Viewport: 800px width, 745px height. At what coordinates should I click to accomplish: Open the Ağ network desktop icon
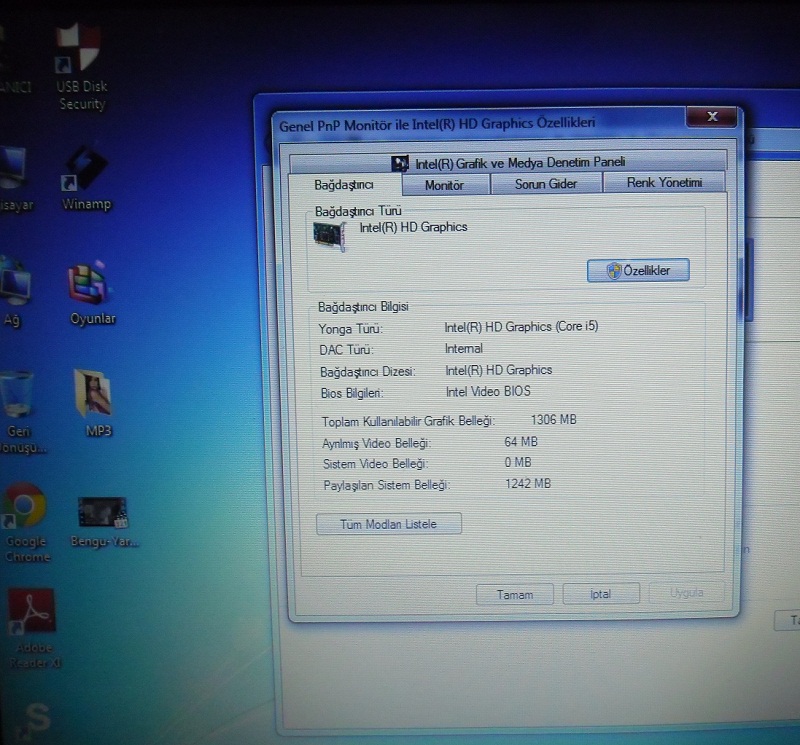15,293
